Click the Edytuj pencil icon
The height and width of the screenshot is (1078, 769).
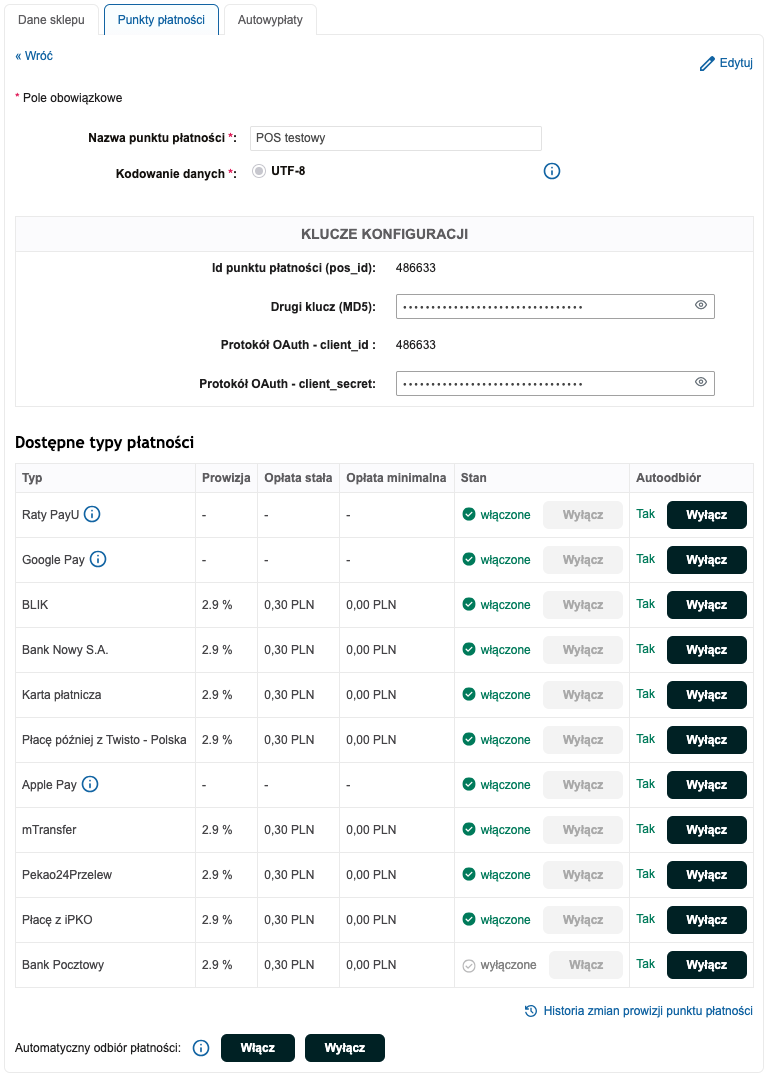click(x=707, y=64)
